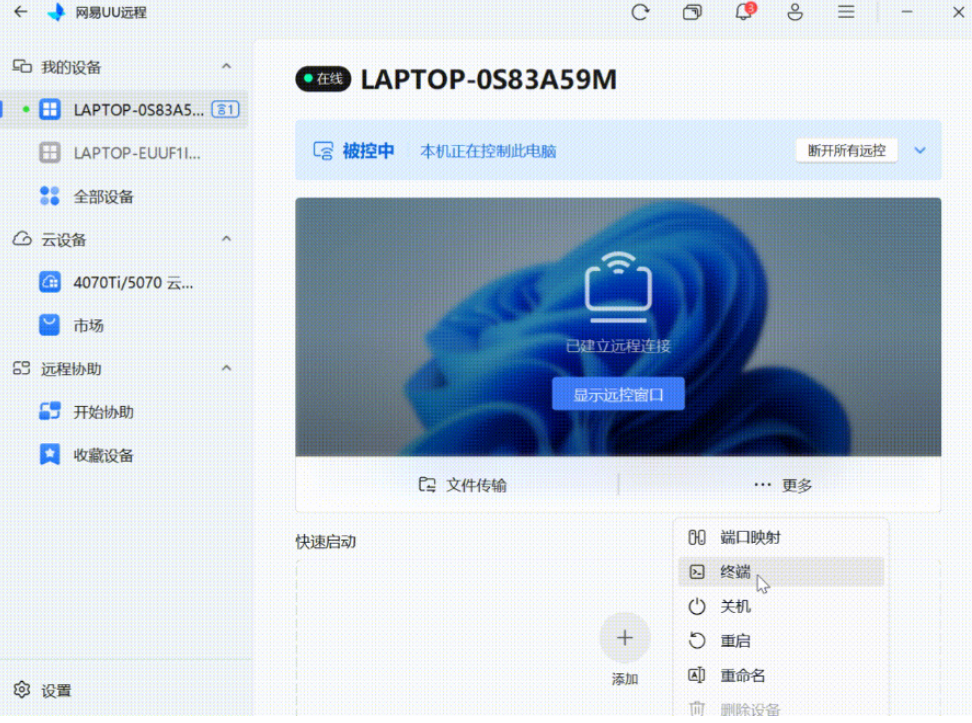The width and height of the screenshot is (972, 723).
Task: Choose 端口映射 from the menu
Action: point(781,538)
